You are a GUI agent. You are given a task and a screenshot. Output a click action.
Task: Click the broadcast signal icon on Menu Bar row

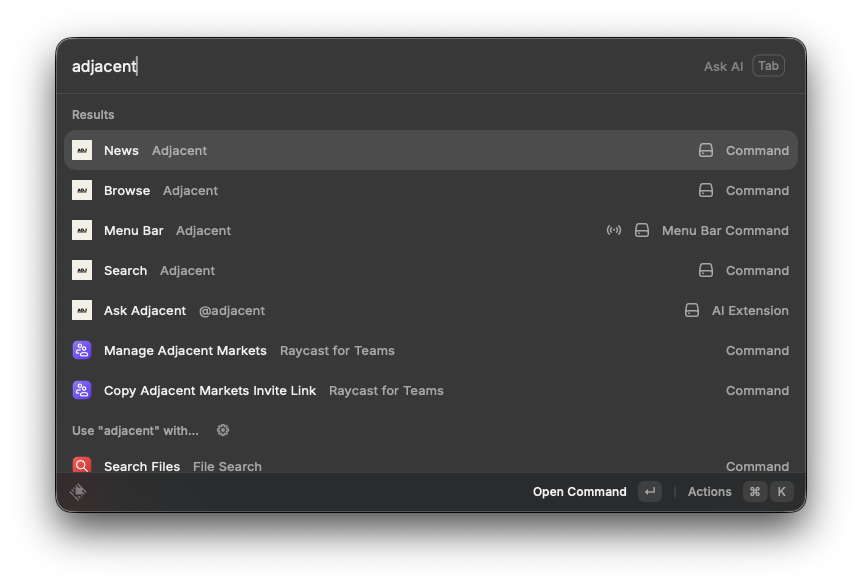coord(614,230)
